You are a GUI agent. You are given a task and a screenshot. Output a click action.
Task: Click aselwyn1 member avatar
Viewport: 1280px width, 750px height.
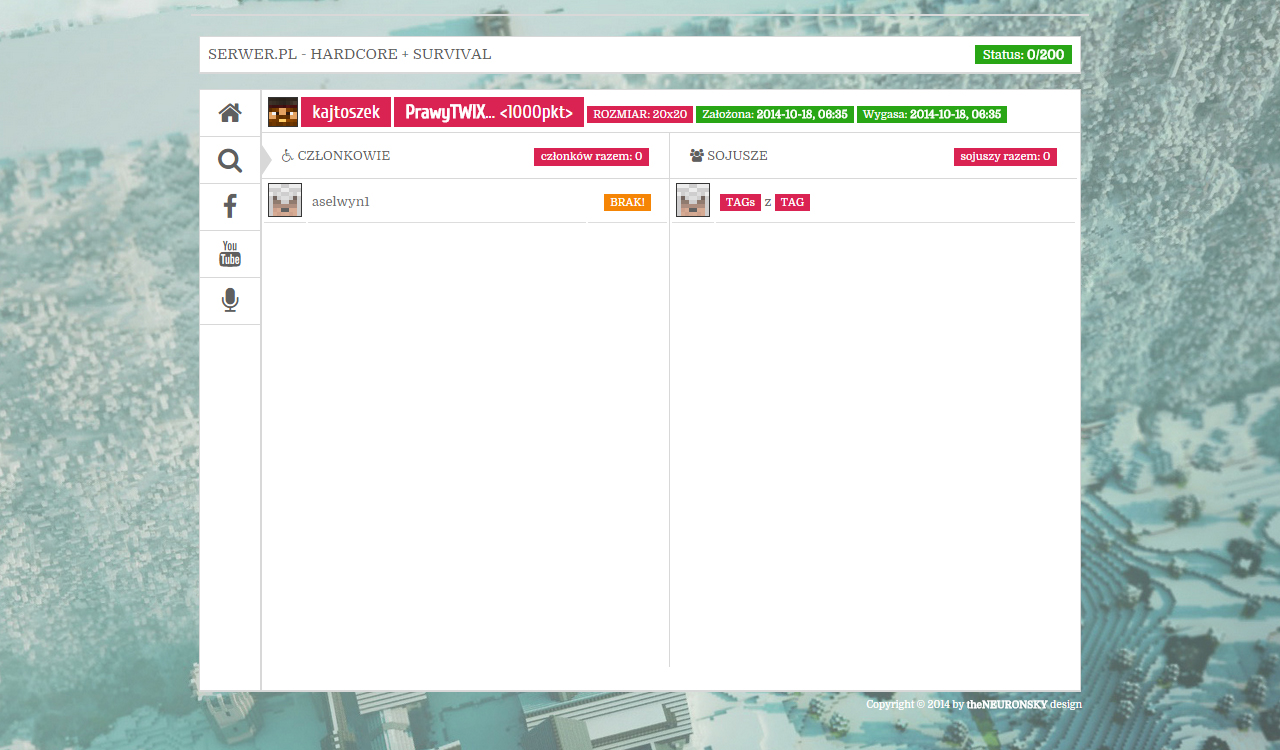point(285,200)
